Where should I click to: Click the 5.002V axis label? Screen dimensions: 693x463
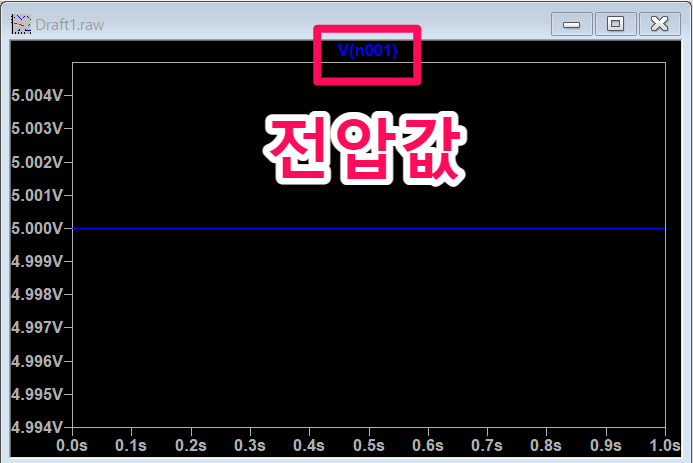coord(37,162)
